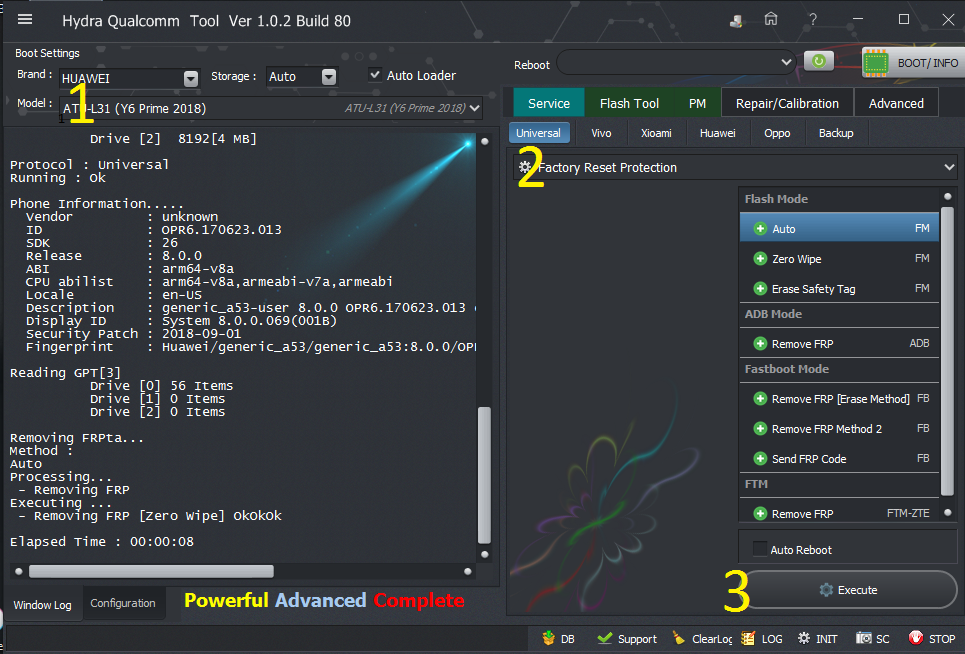Viewport: 965px width, 654px height.
Task: Click green plus icon beside Send FRP Code
Action: click(x=760, y=459)
